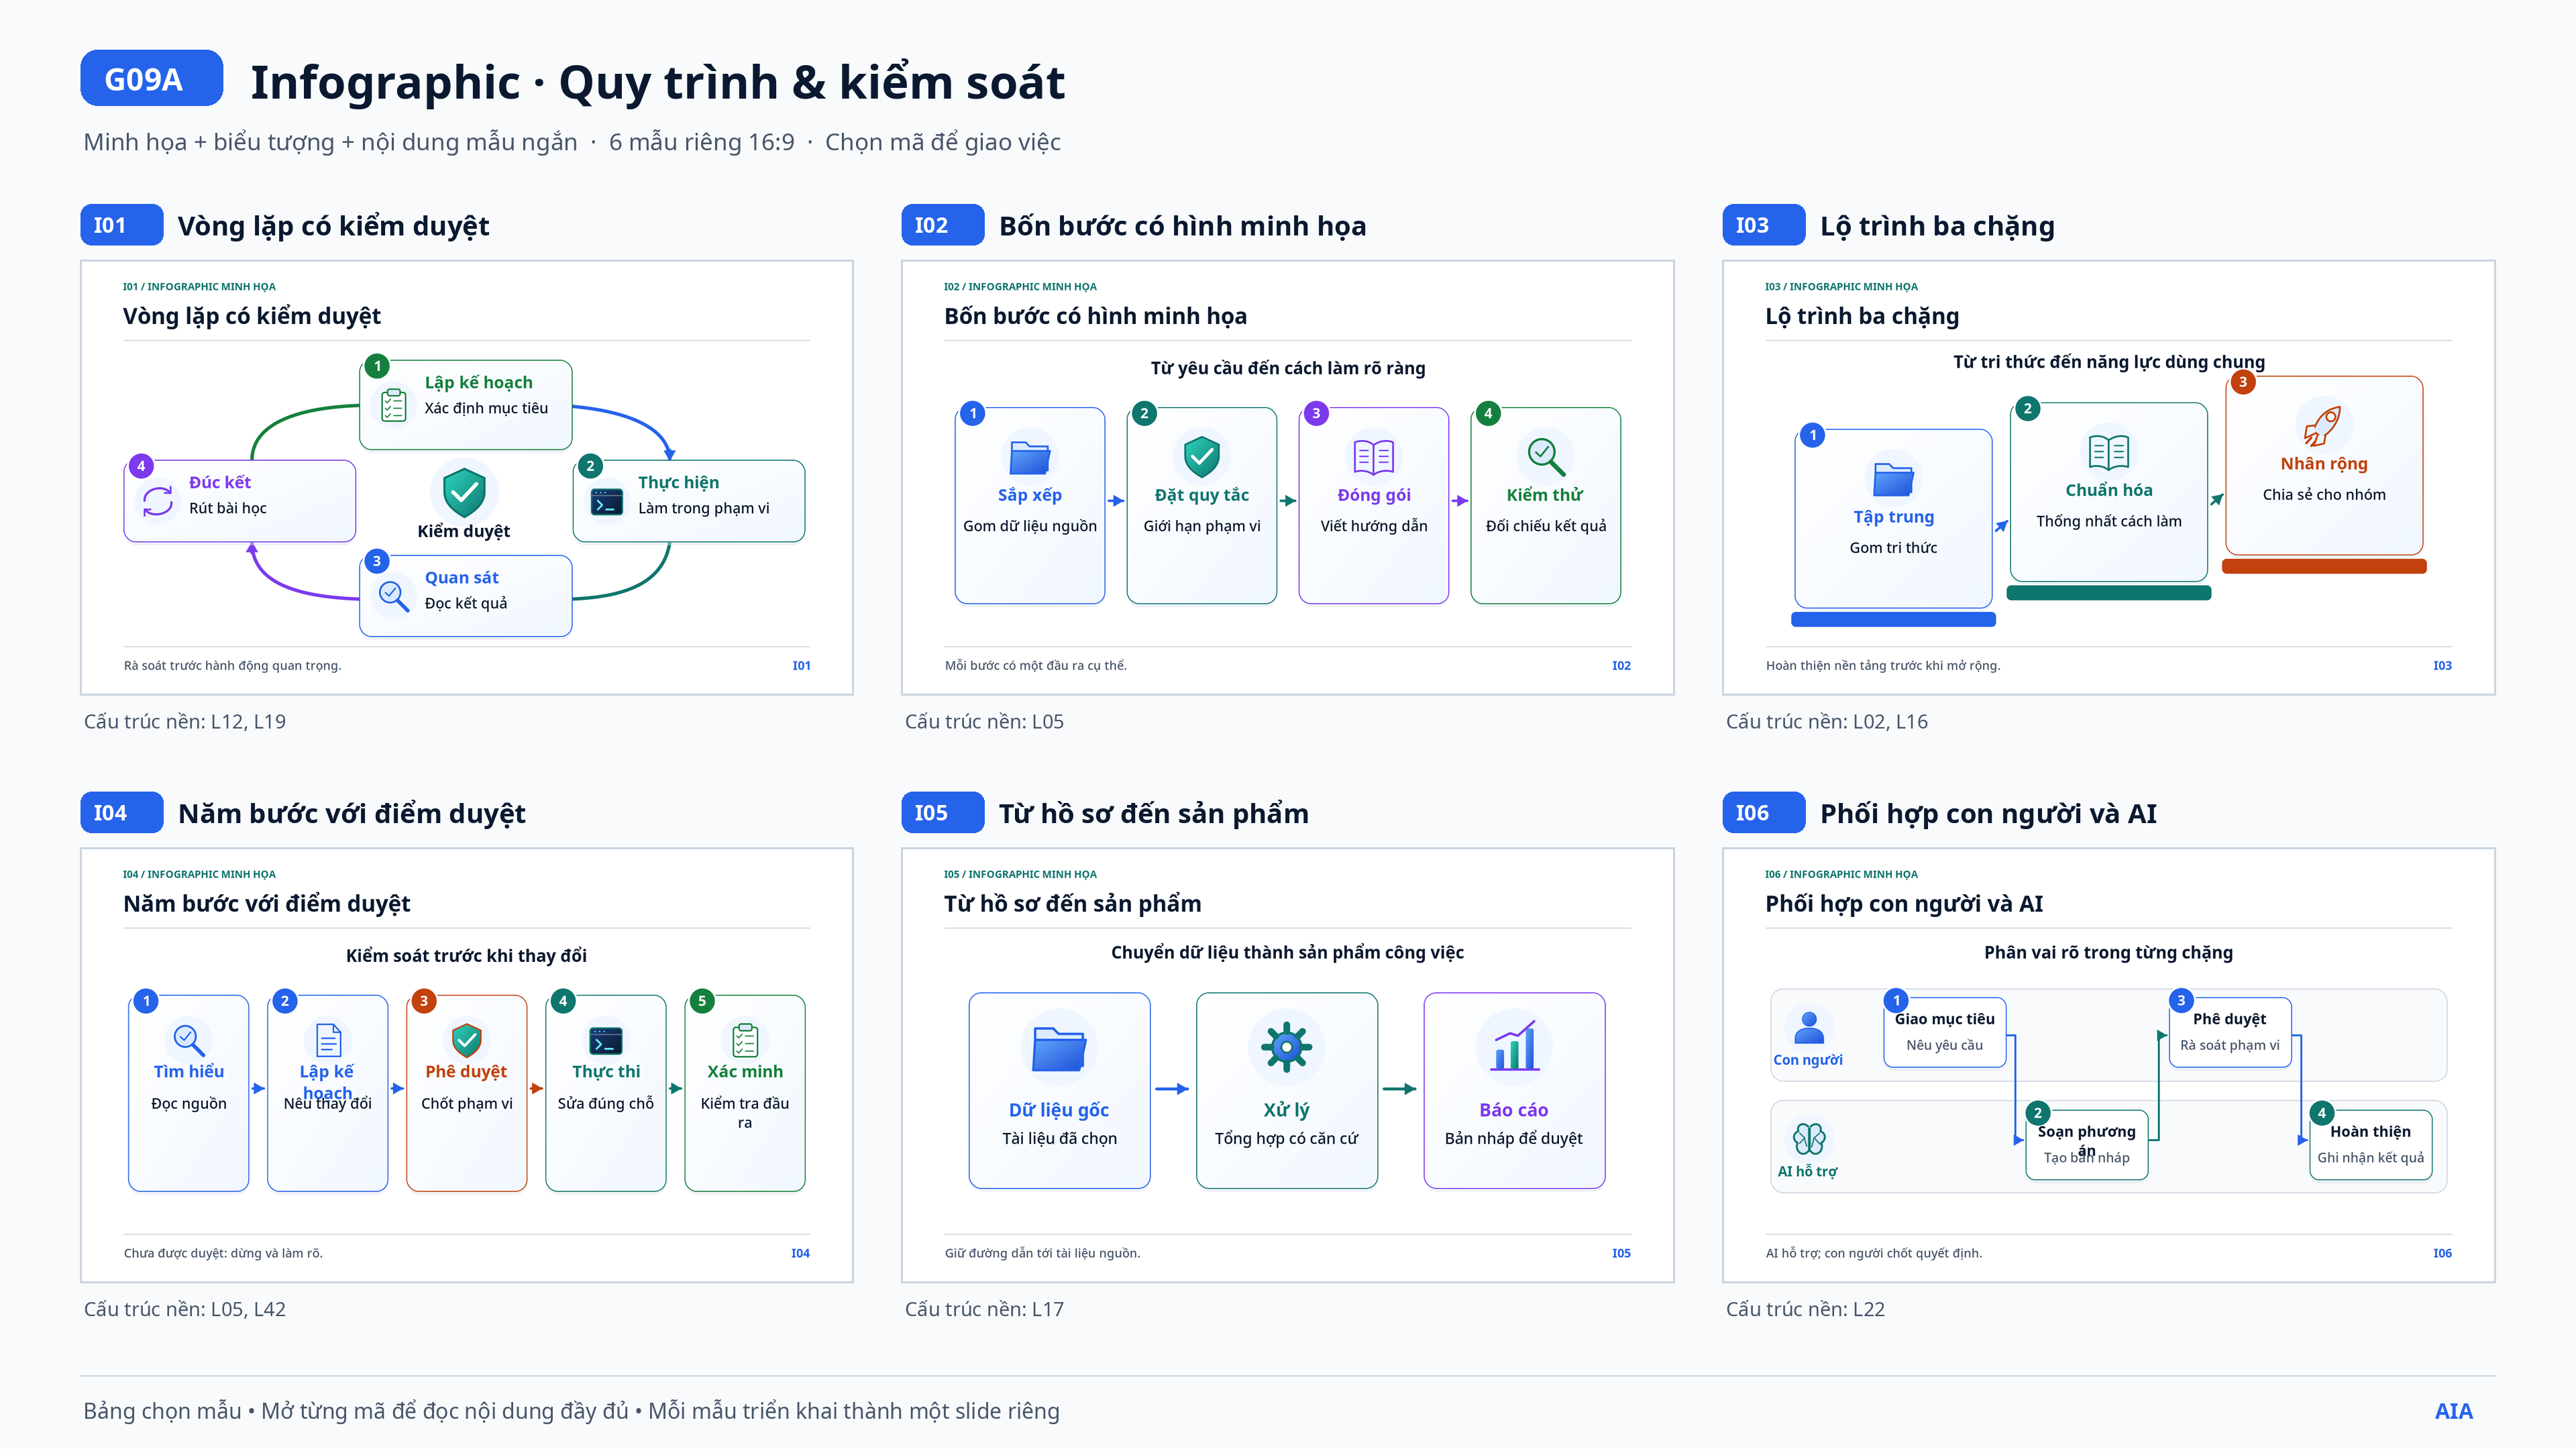Click the Soạn phương án step box
Screen dimensions: 2576x1449
point(2086,1144)
